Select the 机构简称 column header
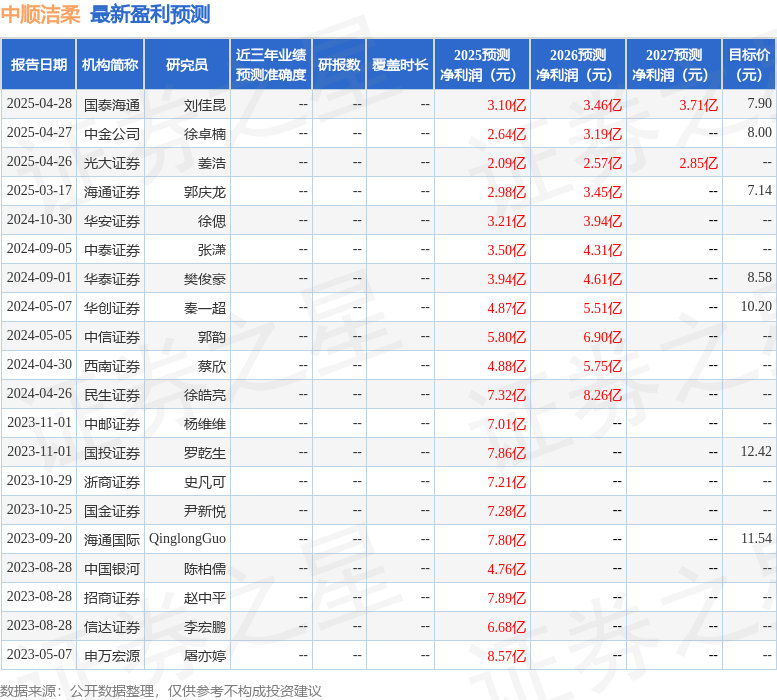This screenshot has width=777, height=700. (x=110, y=64)
